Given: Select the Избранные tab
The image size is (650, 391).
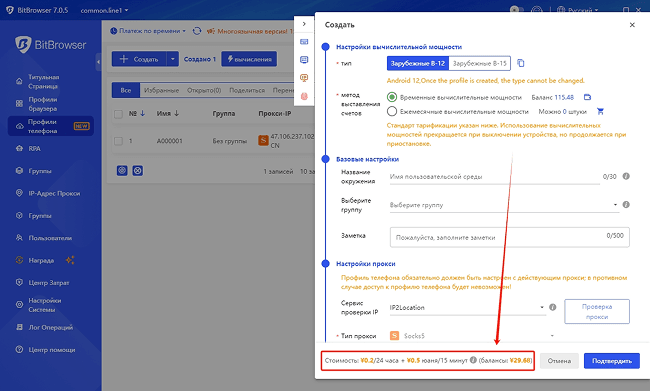Looking at the screenshot, I should (x=161, y=90).
